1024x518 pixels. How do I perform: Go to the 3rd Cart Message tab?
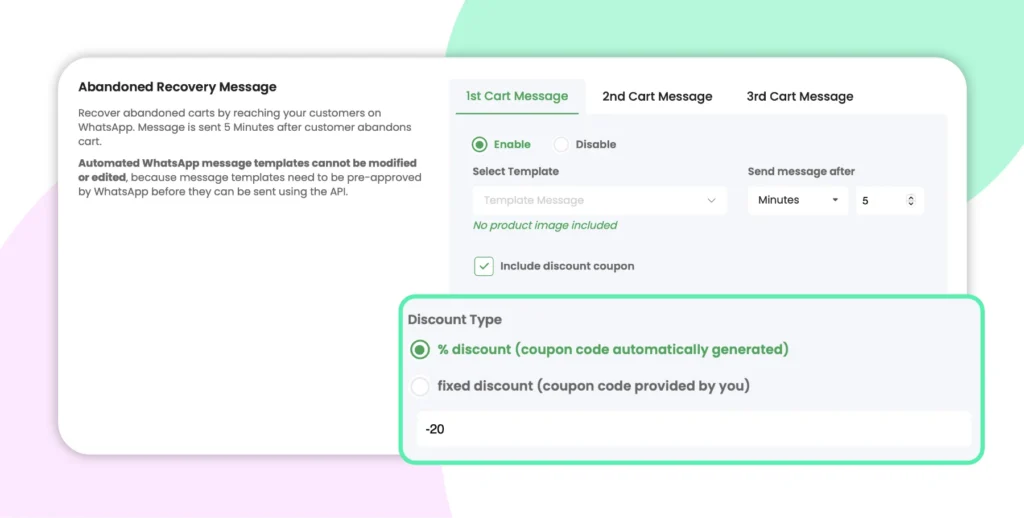pyautogui.click(x=800, y=97)
